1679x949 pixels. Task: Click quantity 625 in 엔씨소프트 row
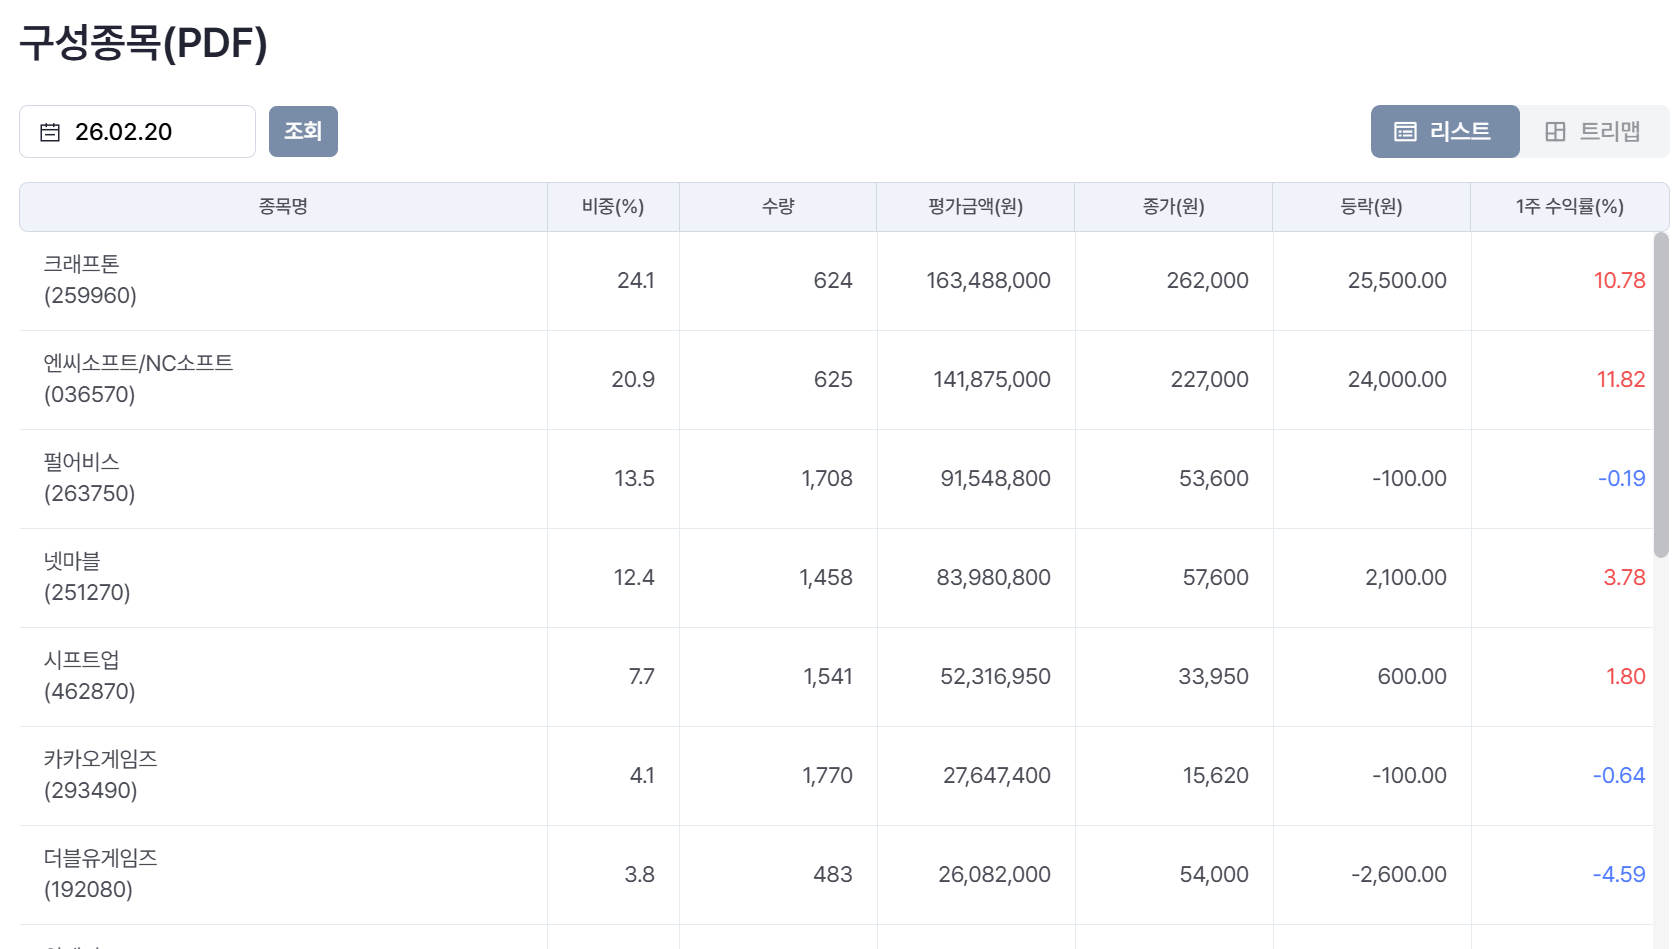click(833, 379)
